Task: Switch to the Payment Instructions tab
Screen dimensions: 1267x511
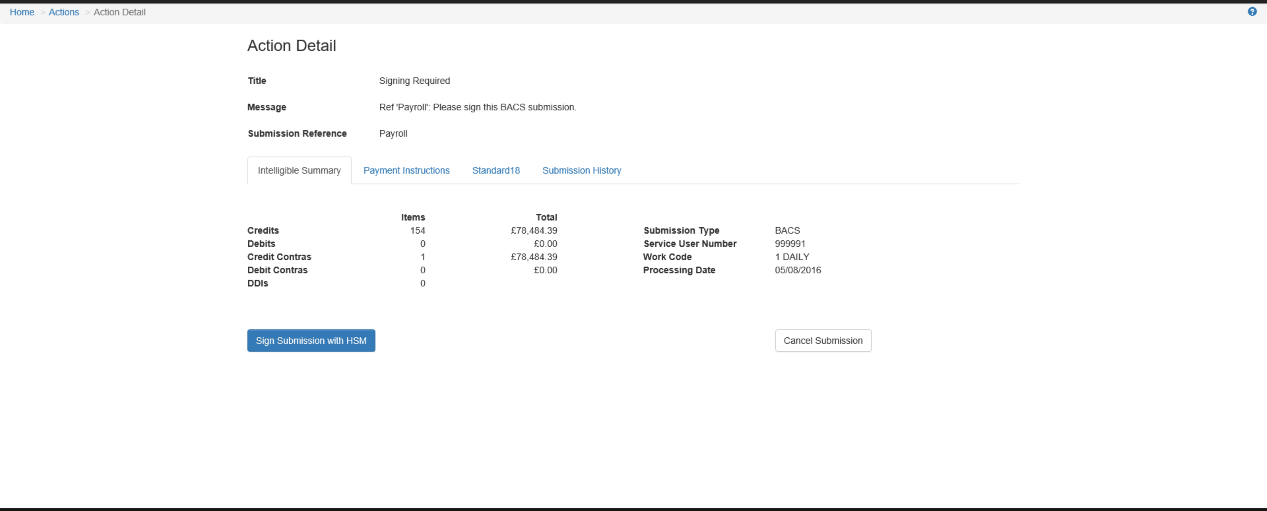Action: pos(406,171)
